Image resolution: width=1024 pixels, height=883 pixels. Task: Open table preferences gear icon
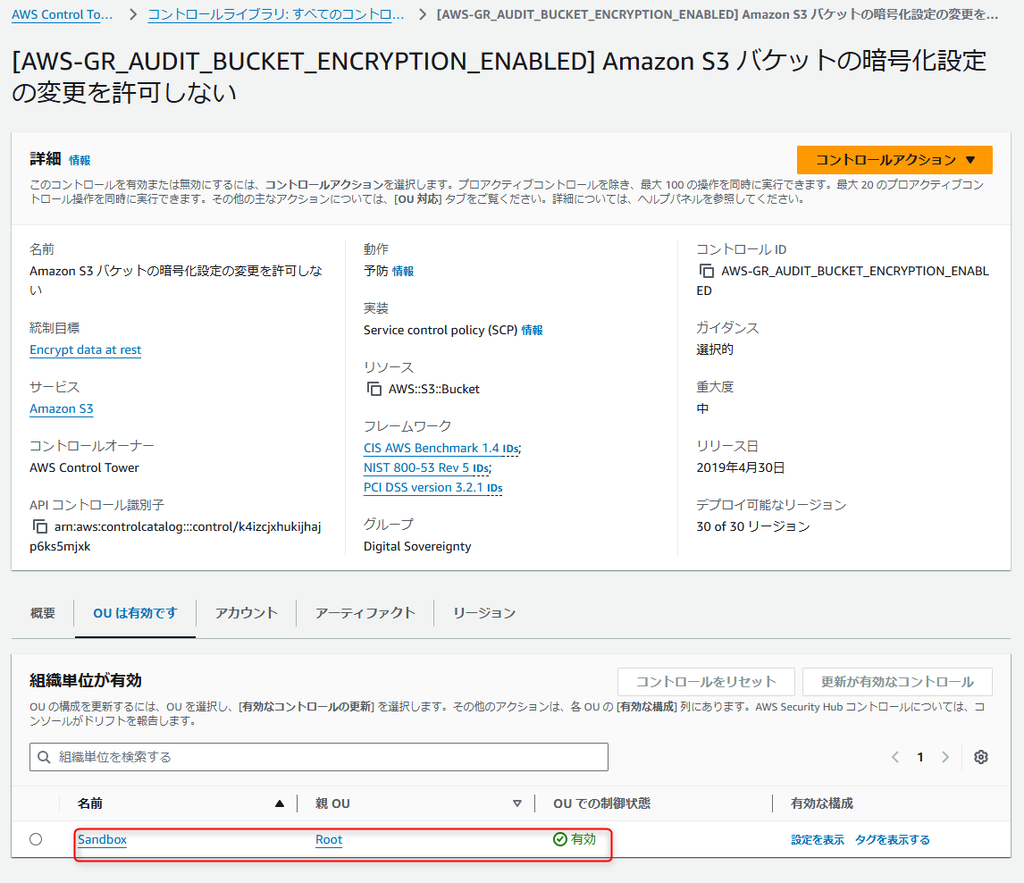980,757
